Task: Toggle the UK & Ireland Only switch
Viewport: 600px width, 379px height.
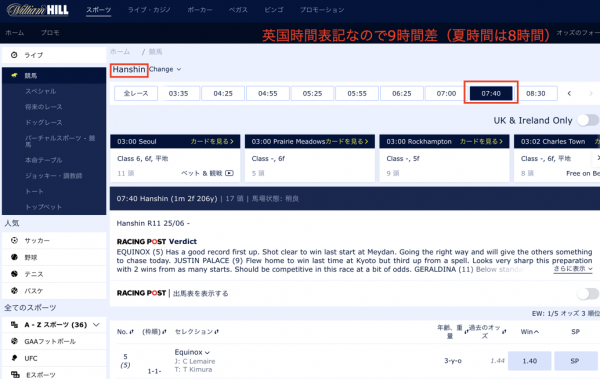Action: click(588, 120)
